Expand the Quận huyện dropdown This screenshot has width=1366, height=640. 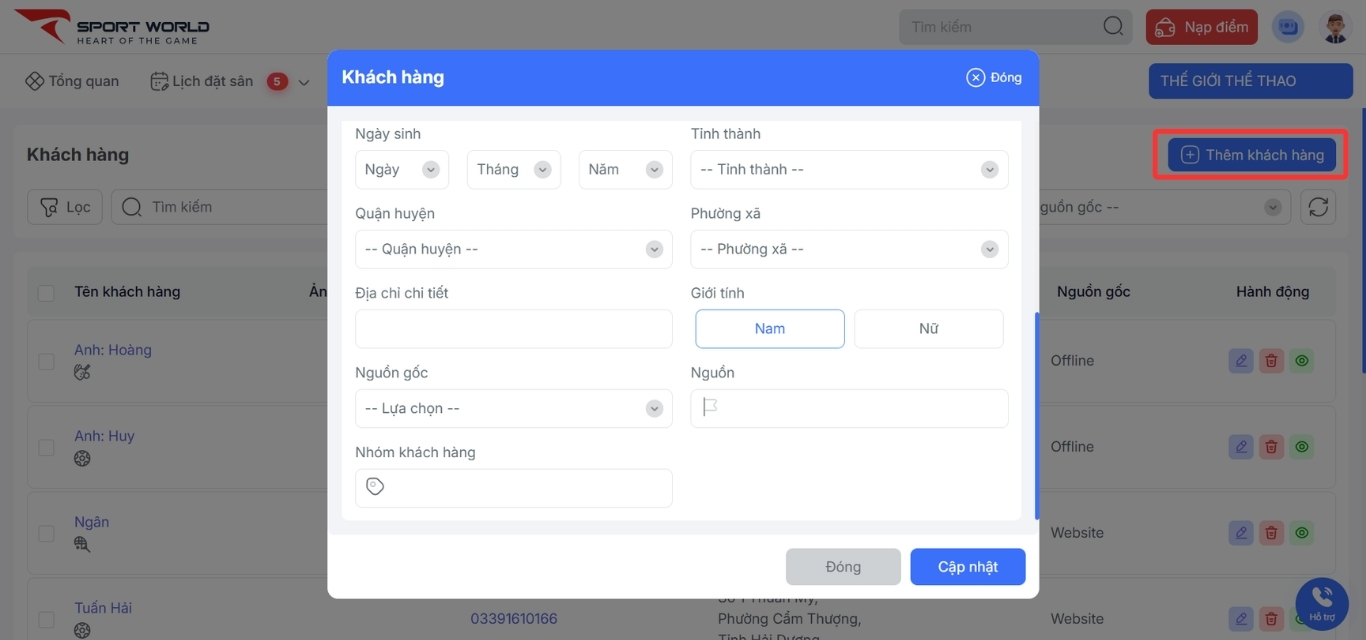(x=513, y=249)
